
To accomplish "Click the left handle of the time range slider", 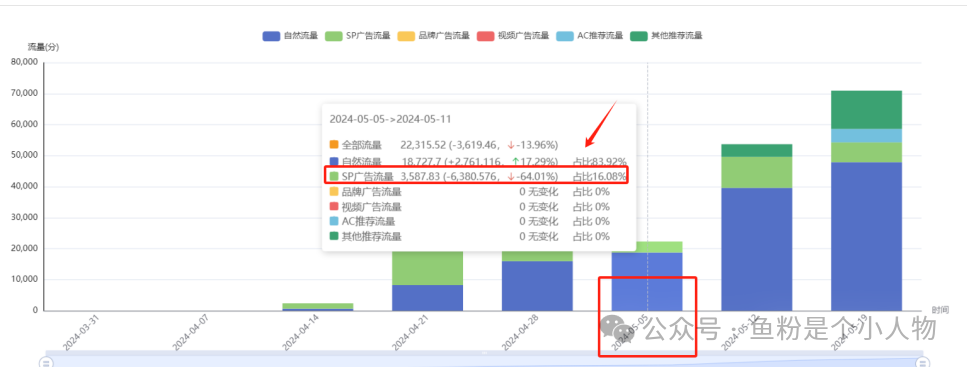I will point(46,362).
